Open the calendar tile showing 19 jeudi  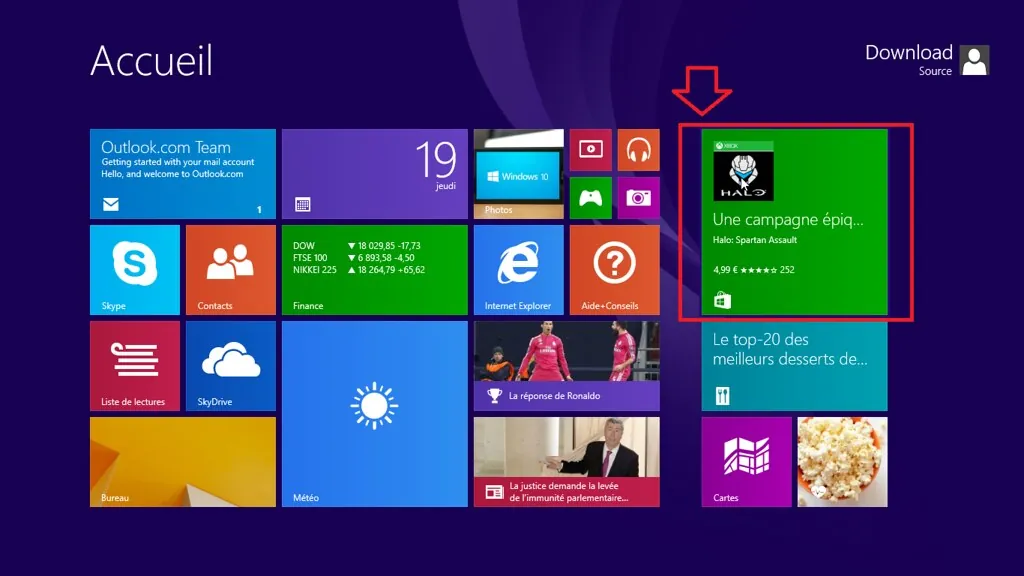375,174
